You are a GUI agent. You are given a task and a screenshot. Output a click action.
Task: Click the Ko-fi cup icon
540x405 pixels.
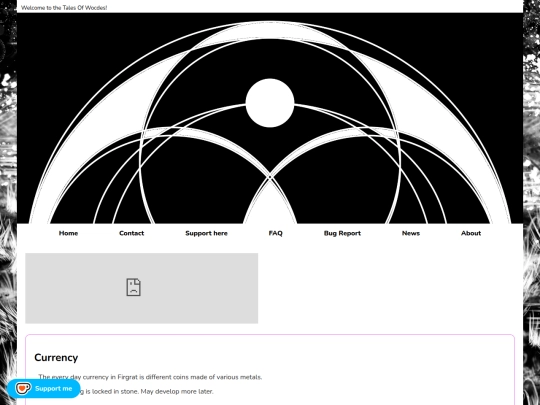(23, 388)
